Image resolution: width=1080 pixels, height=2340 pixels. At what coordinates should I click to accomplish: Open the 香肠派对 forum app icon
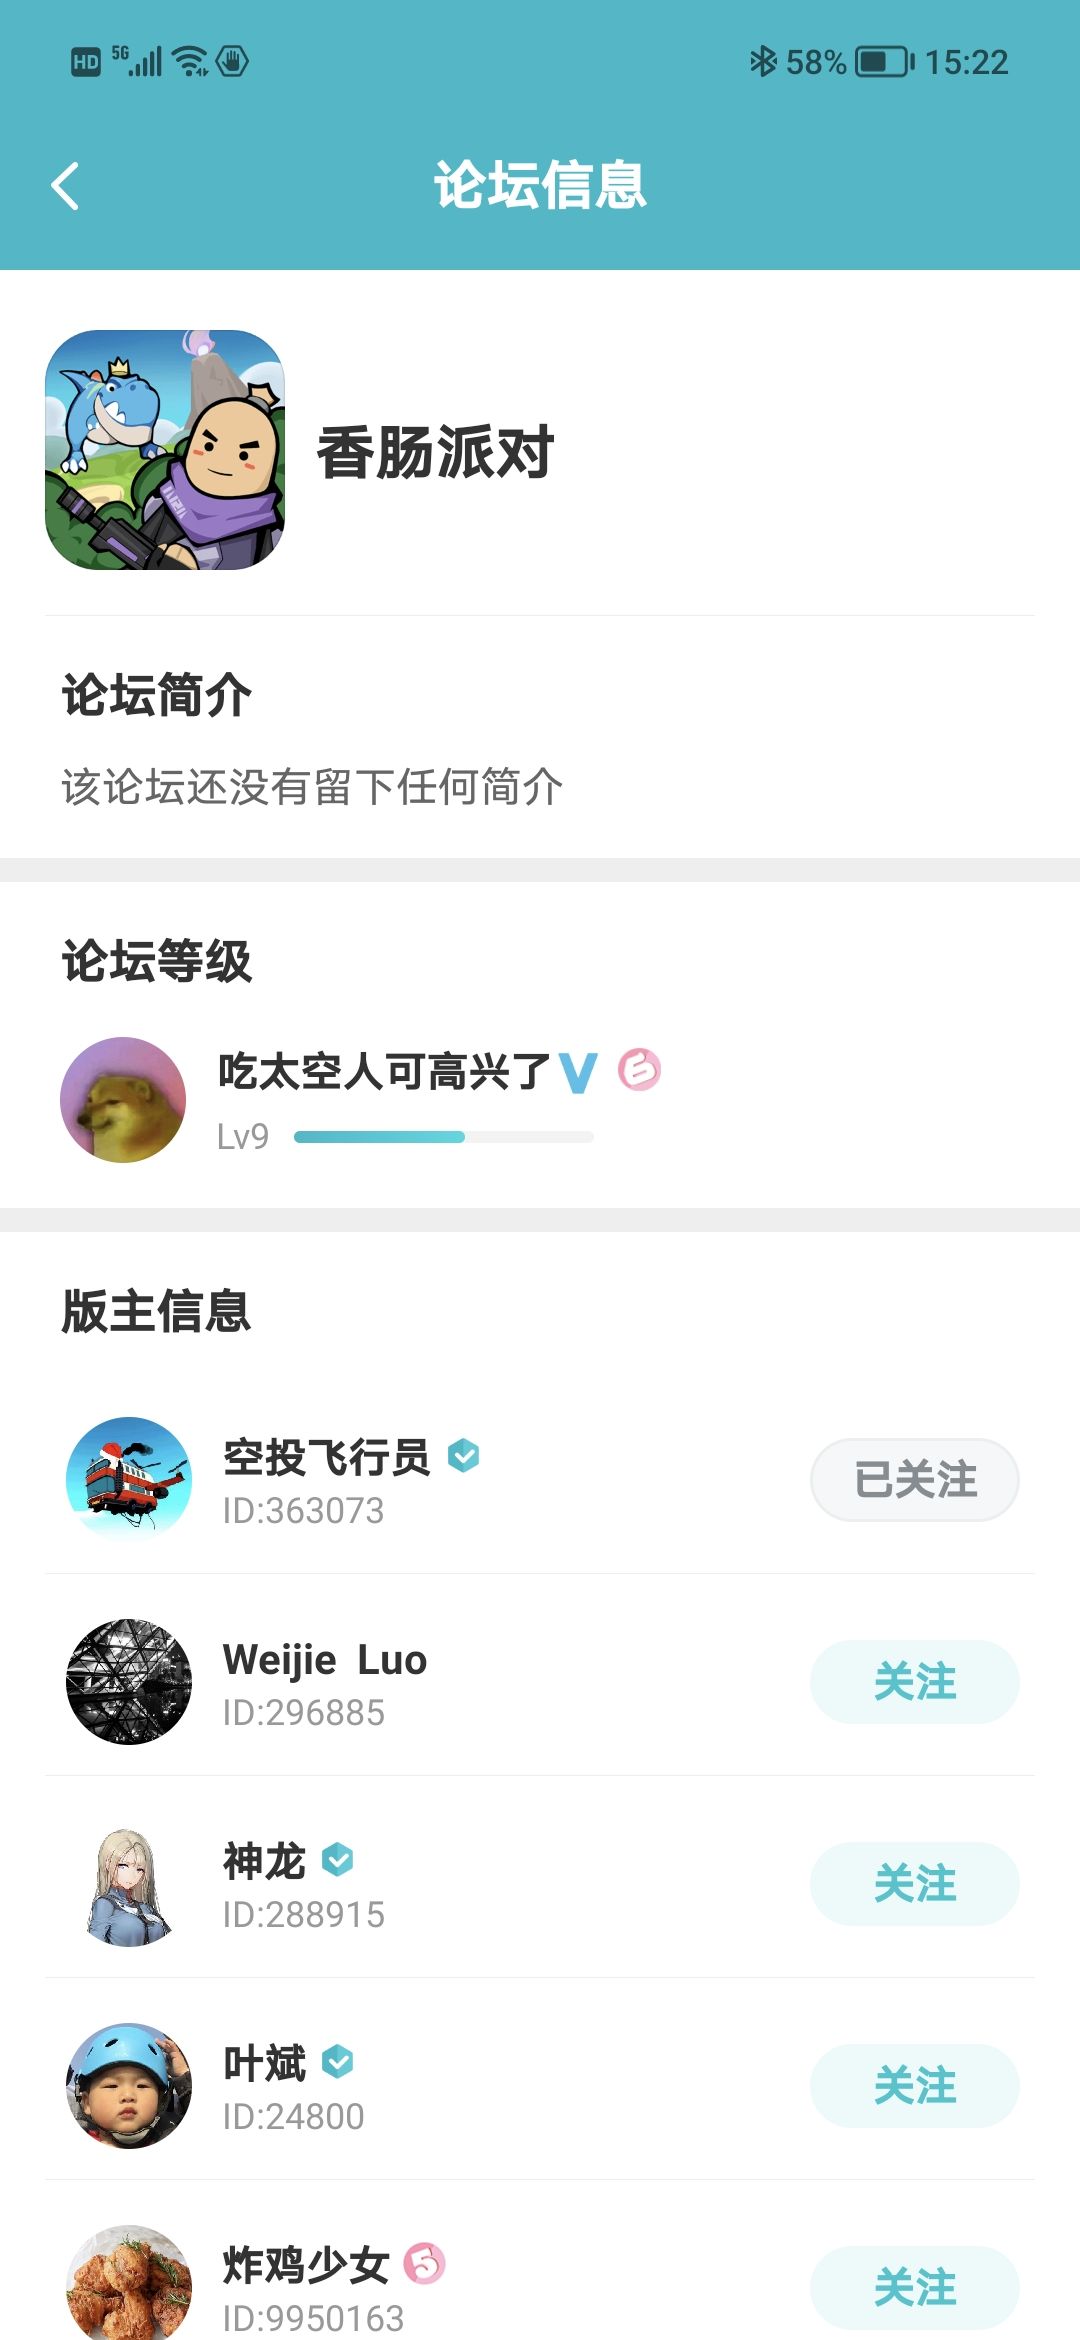point(165,450)
